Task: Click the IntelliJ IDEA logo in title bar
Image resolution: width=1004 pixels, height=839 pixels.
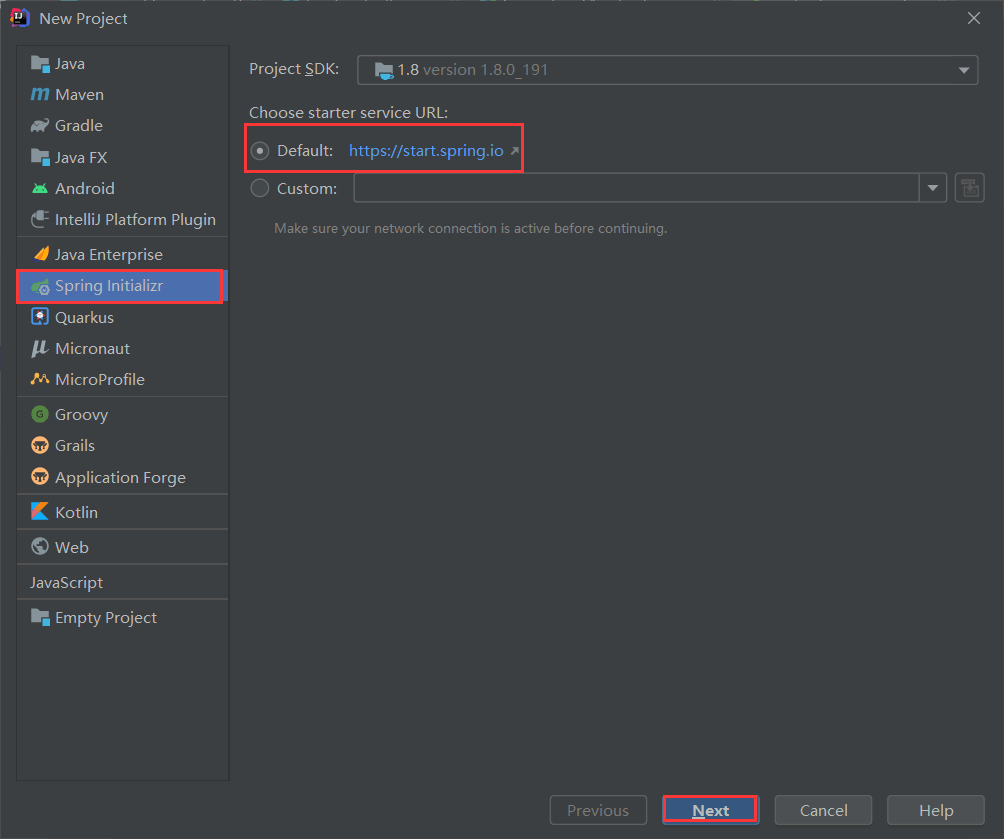Action: (20, 18)
